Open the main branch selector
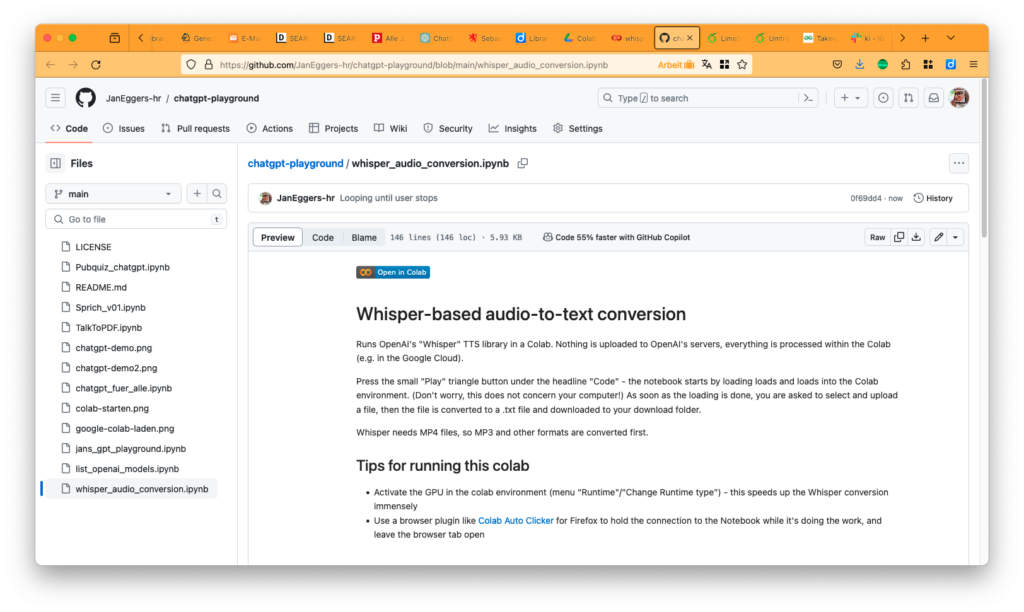This screenshot has width=1024, height=612. [x=113, y=194]
